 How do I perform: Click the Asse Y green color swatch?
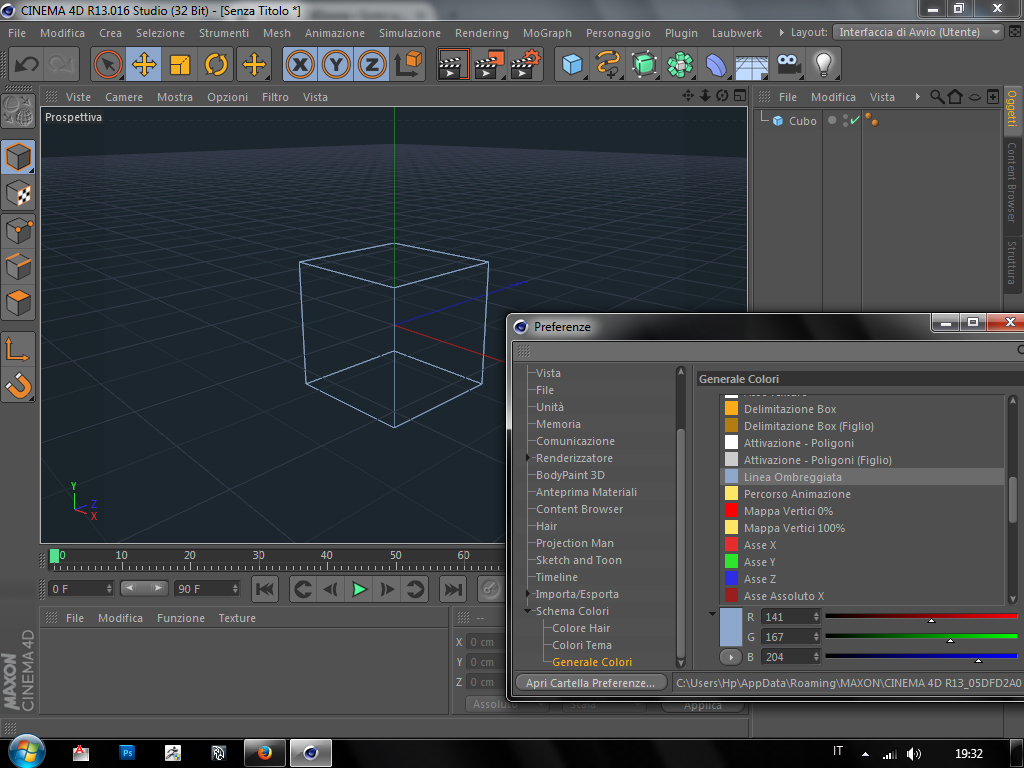[731, 562]
